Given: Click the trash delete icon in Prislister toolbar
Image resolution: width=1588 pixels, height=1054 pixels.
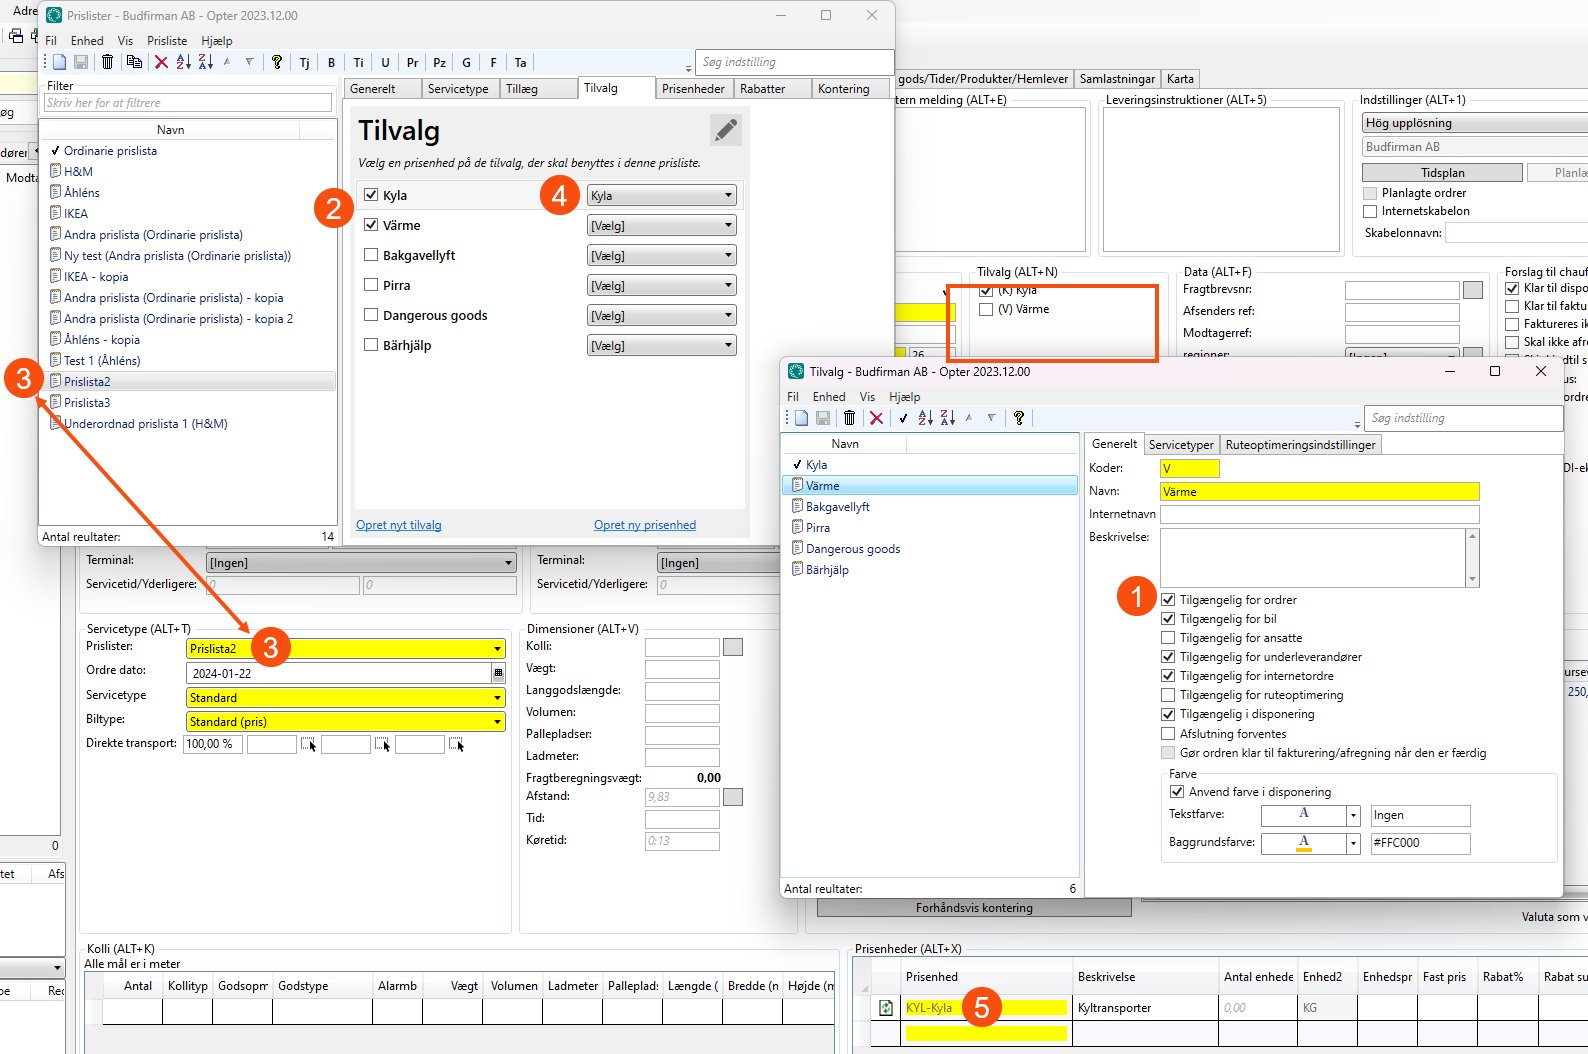Looking at the screenshot, I should 107,62.
